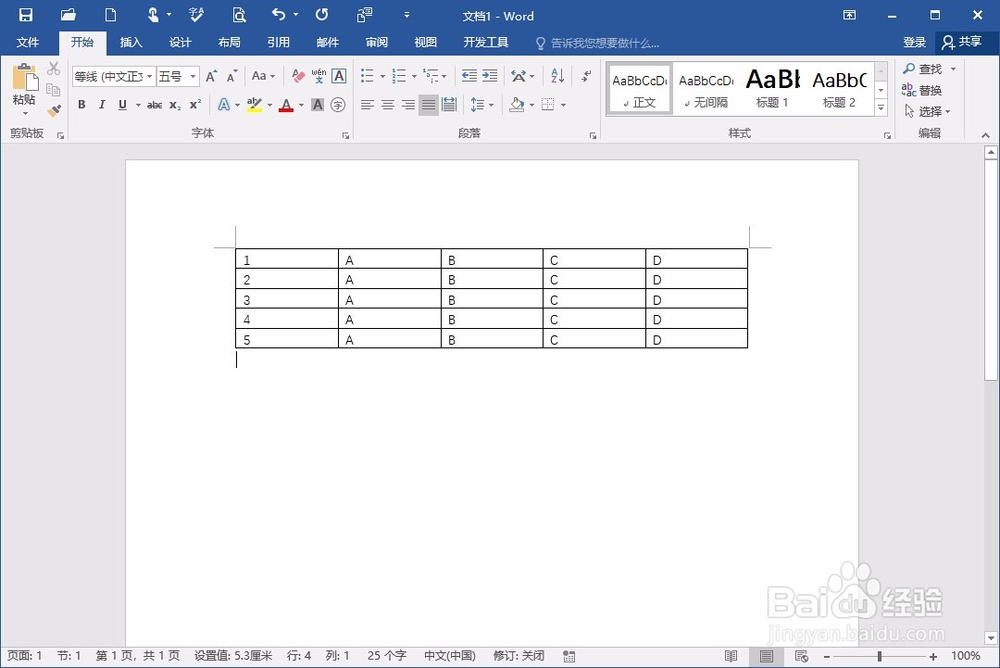Align text left
This screenshot has height=668, width=1000.
pos(367,105)
